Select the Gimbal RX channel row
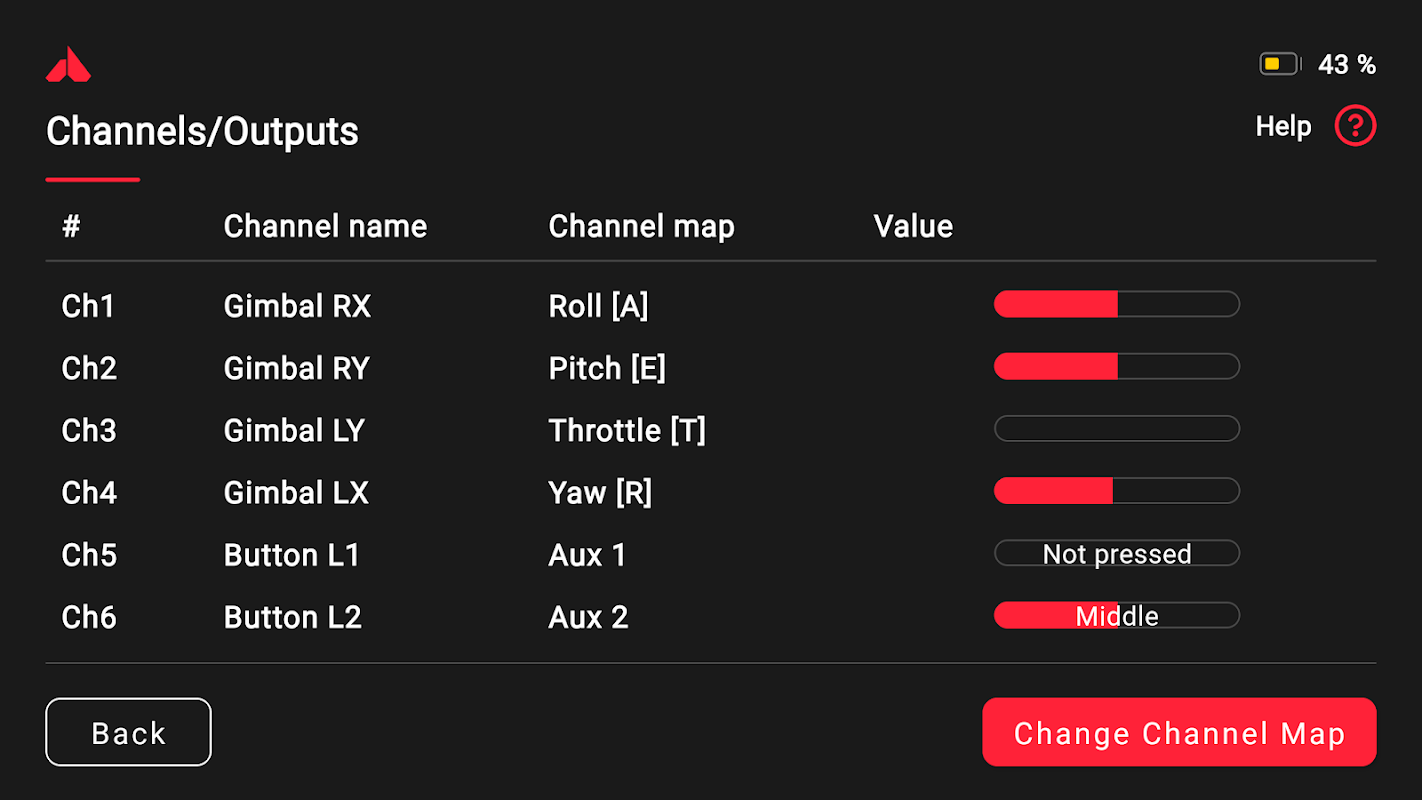 pos(297,306)
